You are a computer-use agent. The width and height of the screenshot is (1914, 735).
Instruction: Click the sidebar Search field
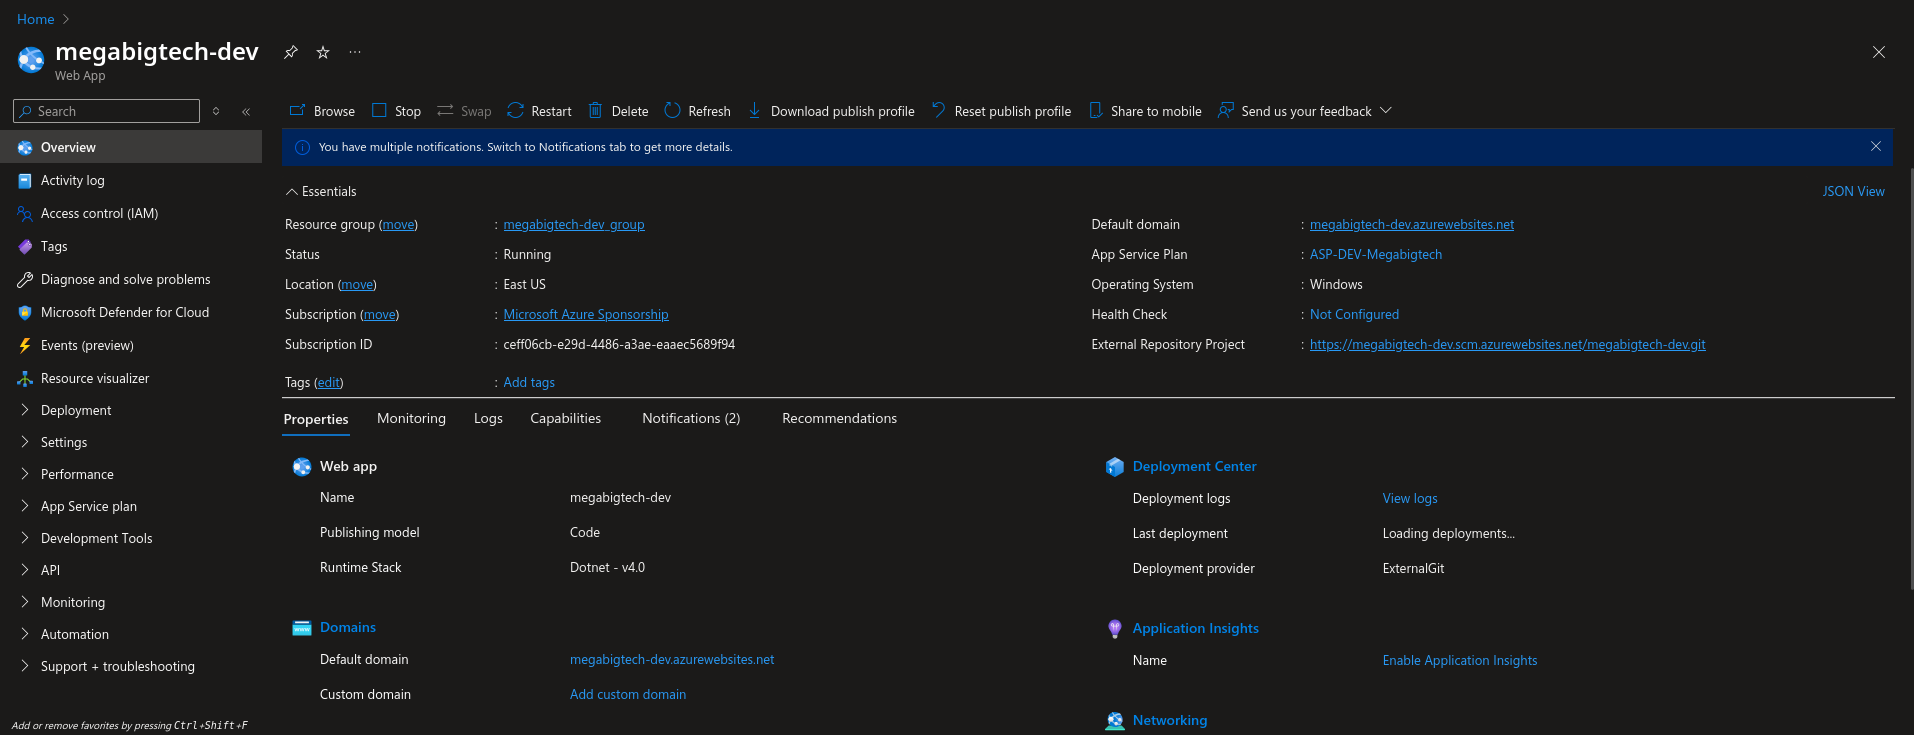click(107, 111)
